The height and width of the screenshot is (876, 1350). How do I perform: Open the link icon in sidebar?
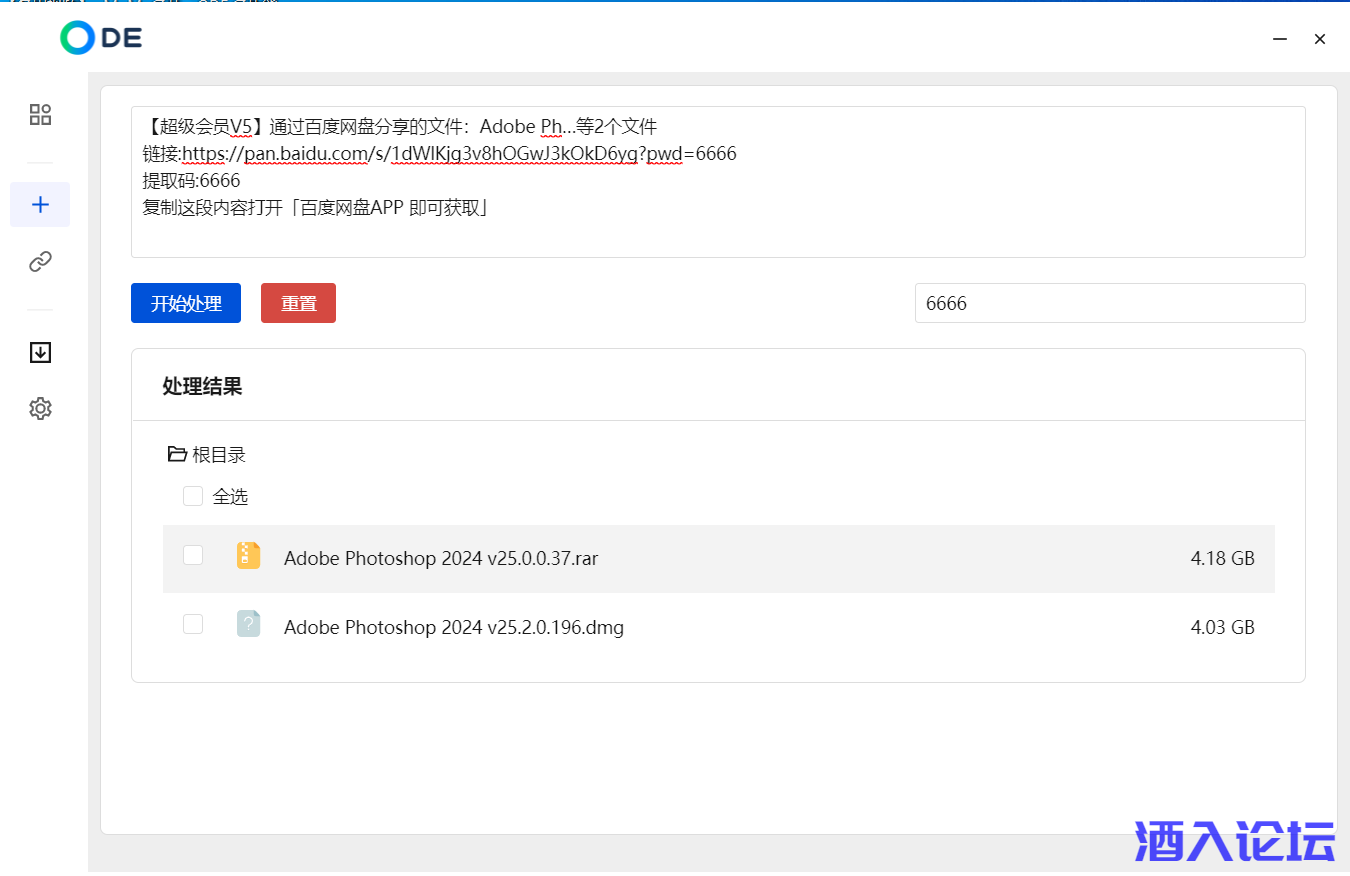point(40,262)
